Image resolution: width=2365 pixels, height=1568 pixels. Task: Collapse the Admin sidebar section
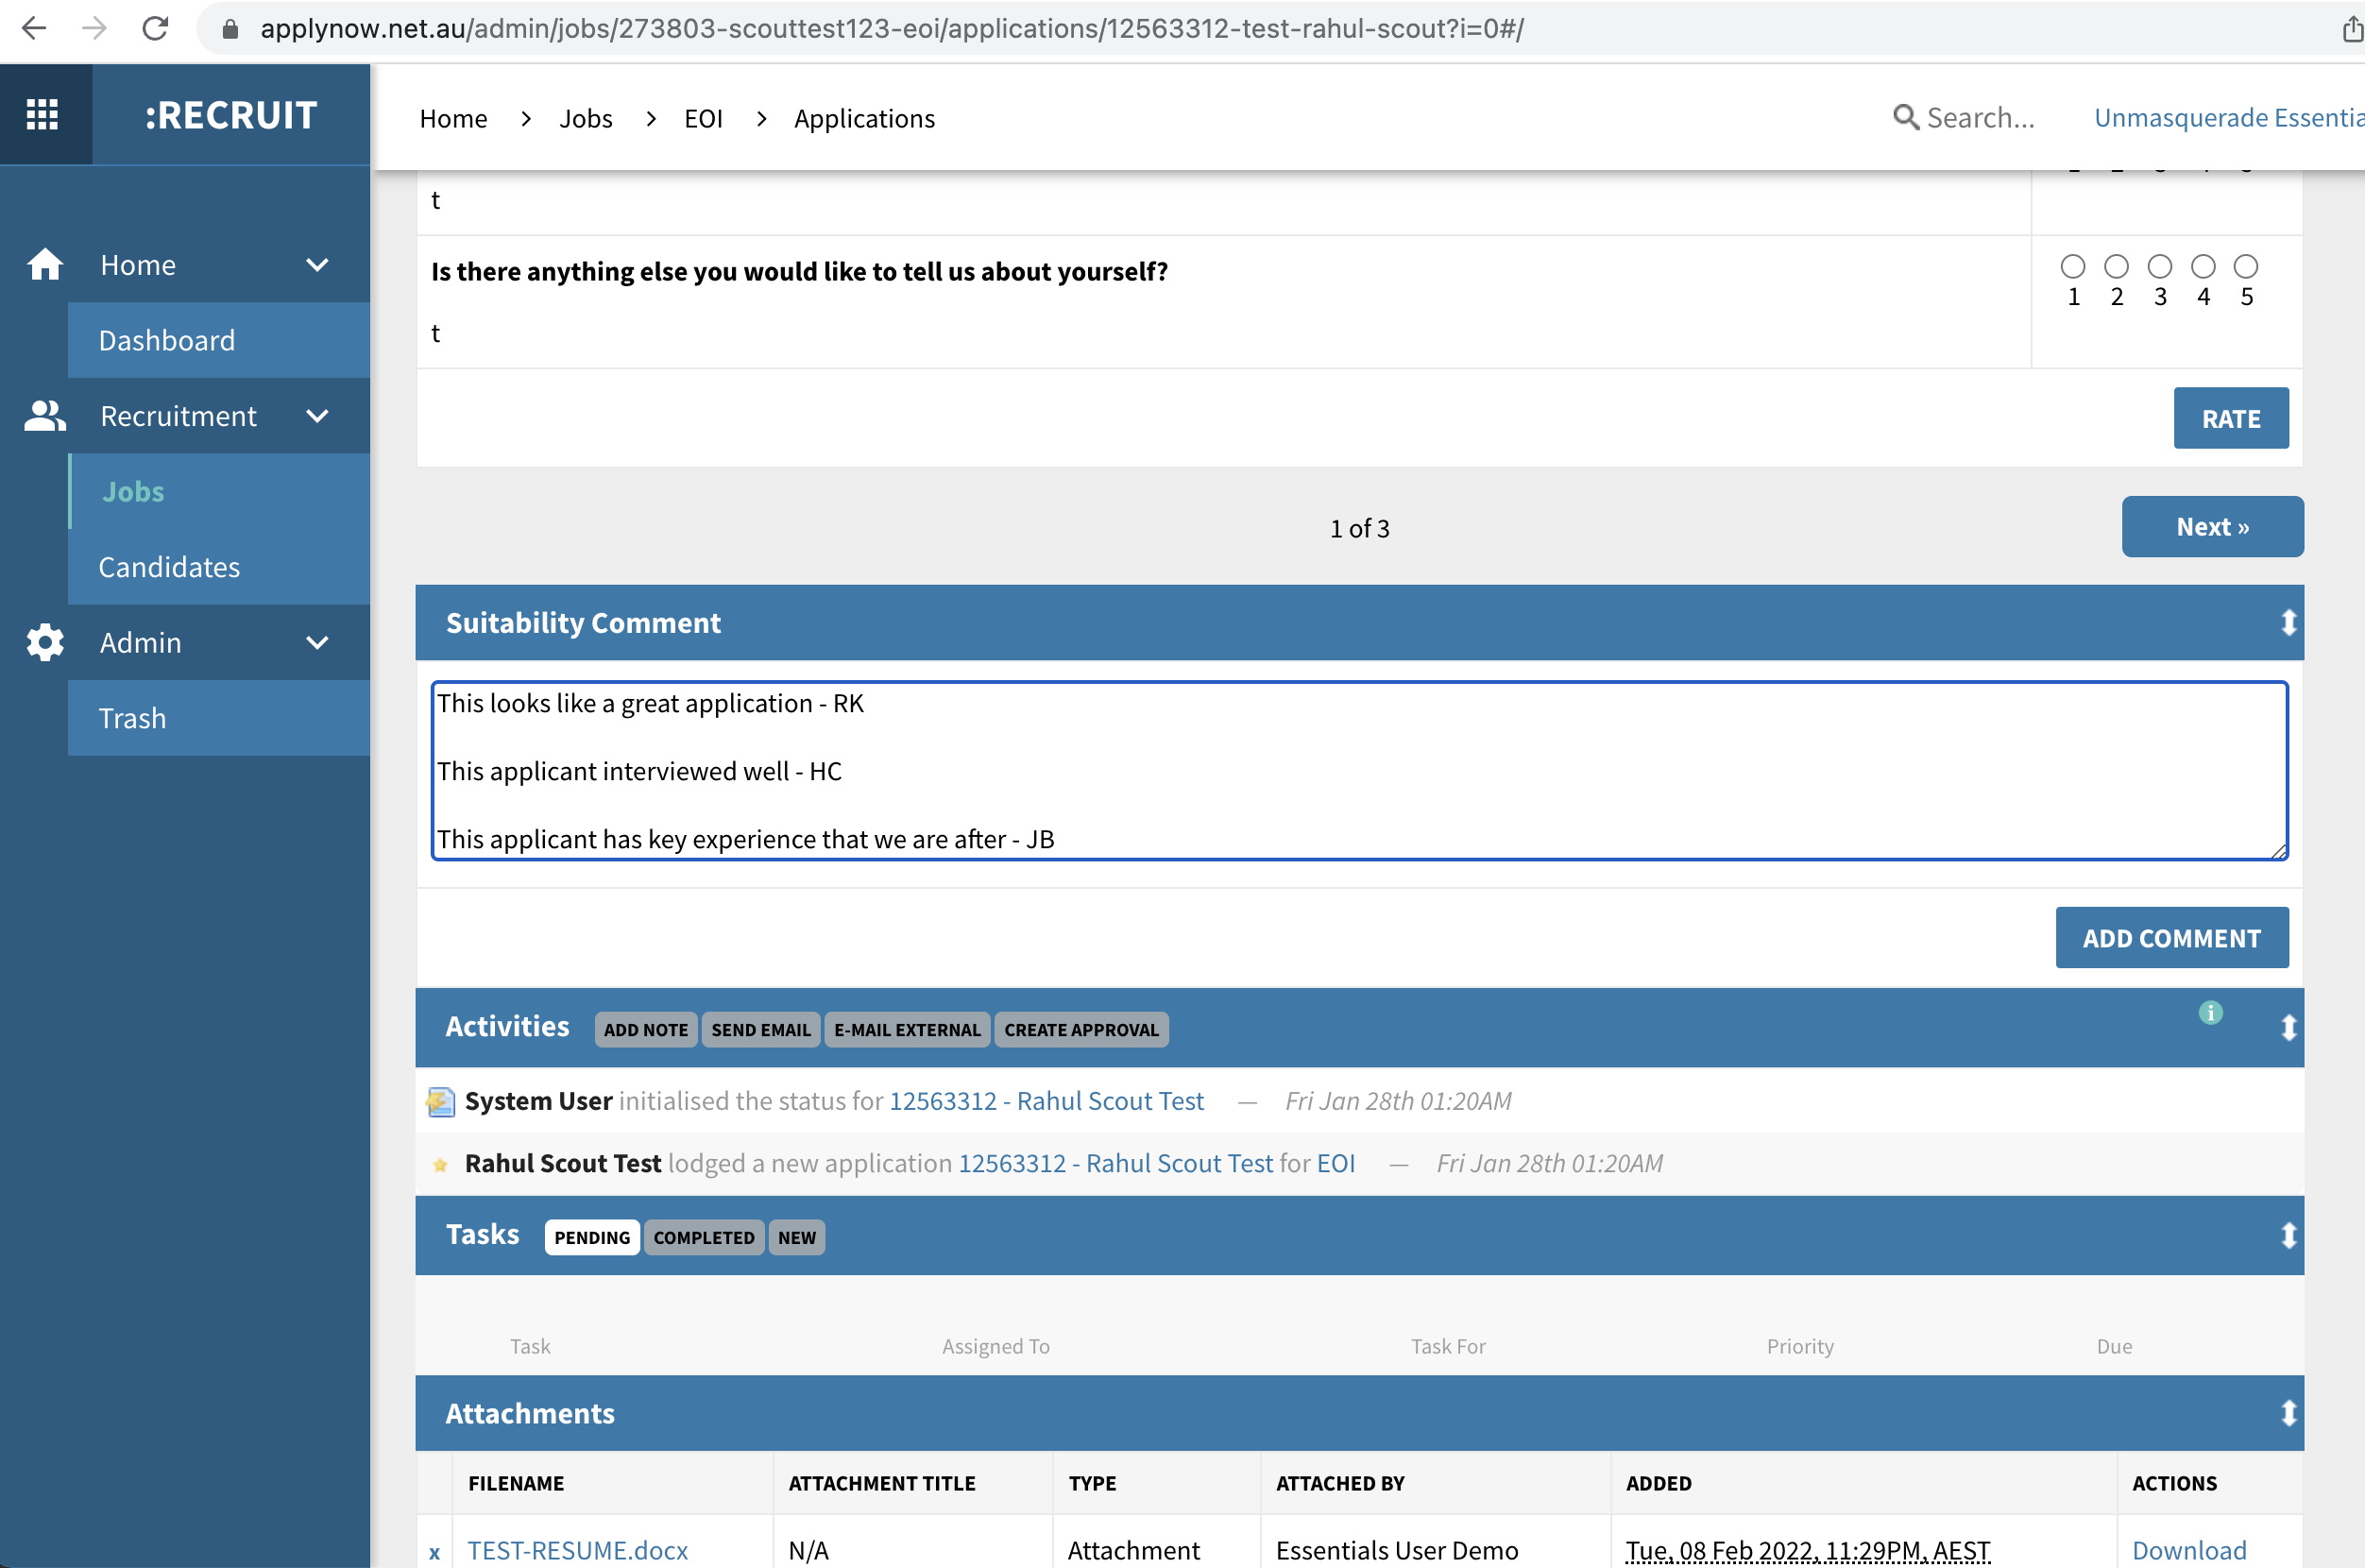click(317, 643)
